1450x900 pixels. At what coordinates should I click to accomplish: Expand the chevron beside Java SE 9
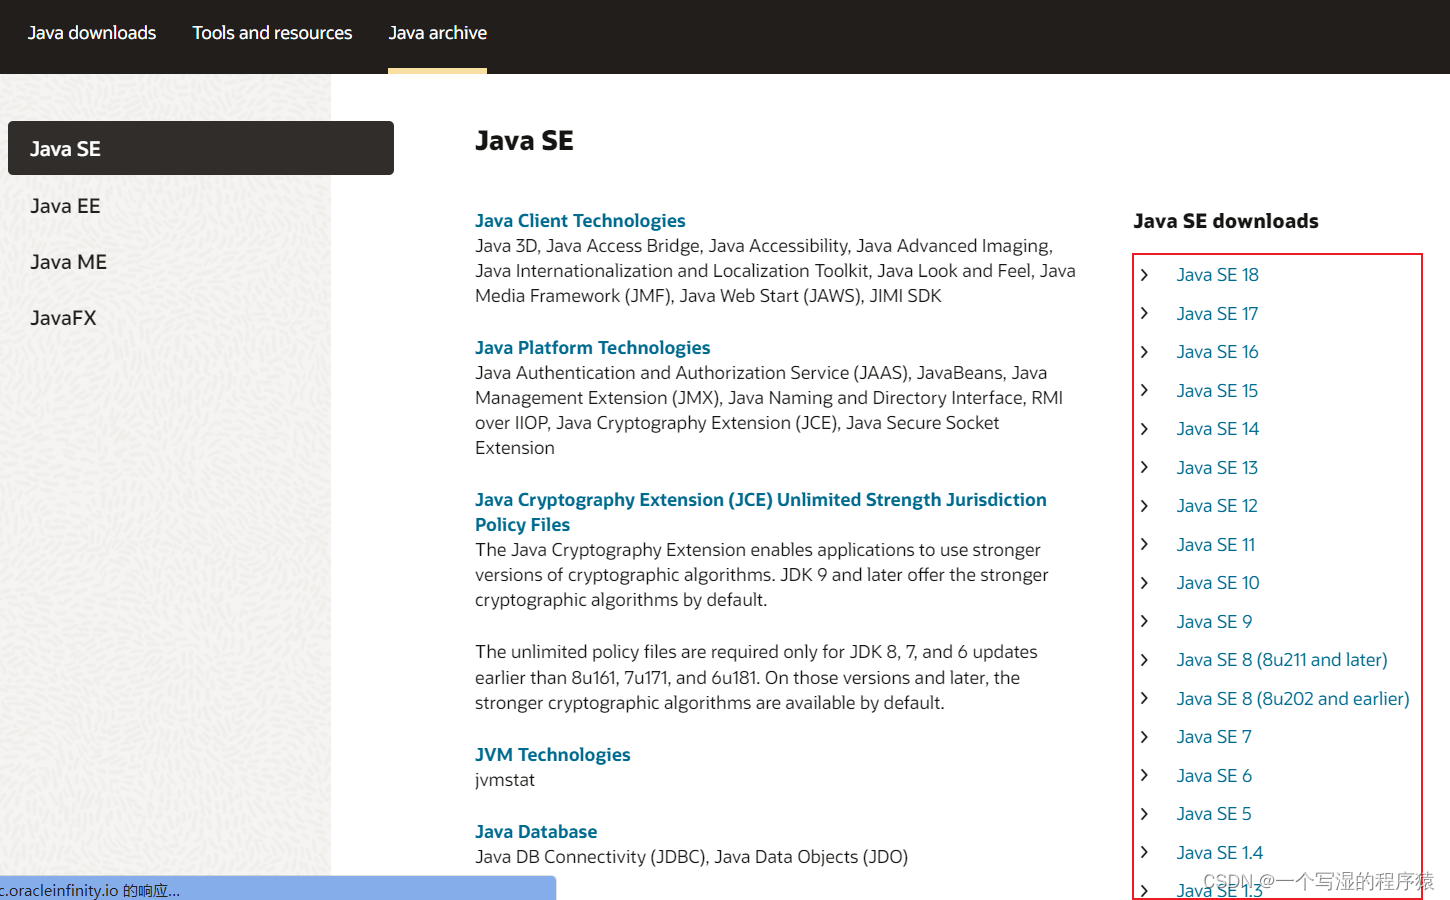pyautogui.click(x=1145, y=621)
